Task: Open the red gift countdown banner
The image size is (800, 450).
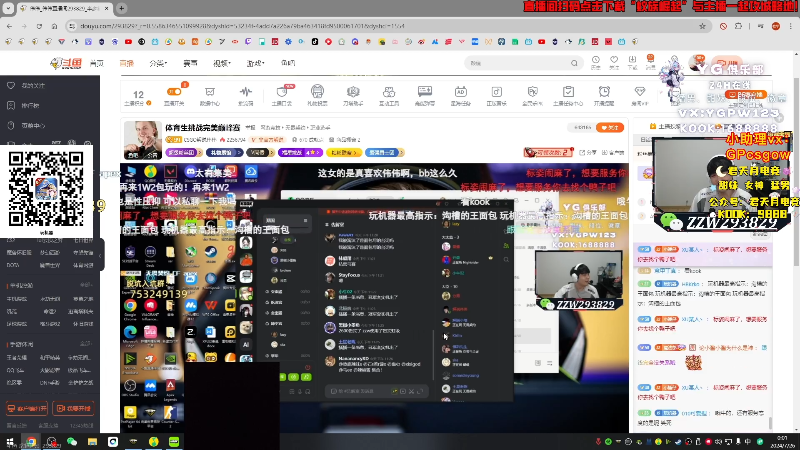Action: pyautogui.click(x=548, y=152)
